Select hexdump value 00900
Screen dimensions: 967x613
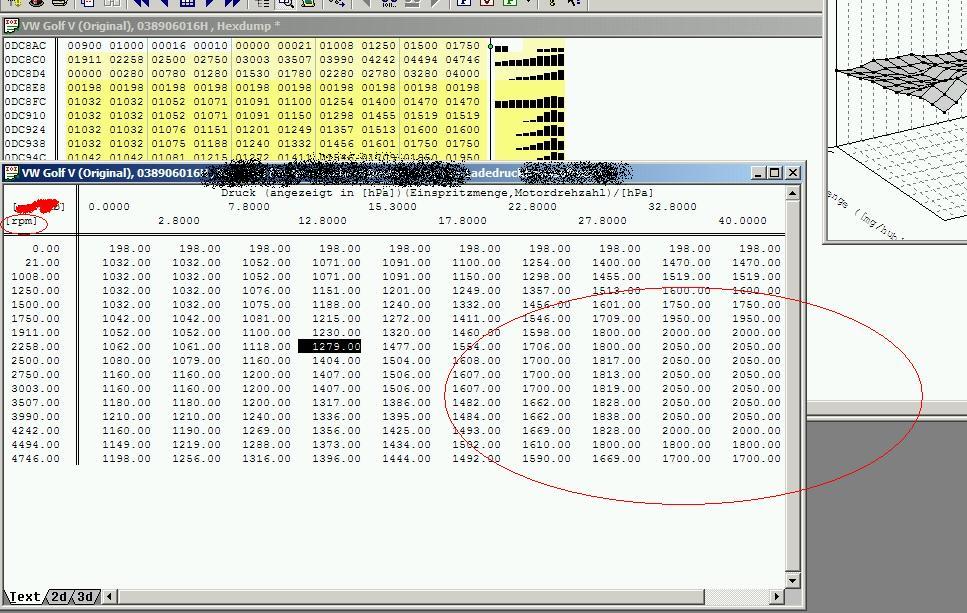84,46
